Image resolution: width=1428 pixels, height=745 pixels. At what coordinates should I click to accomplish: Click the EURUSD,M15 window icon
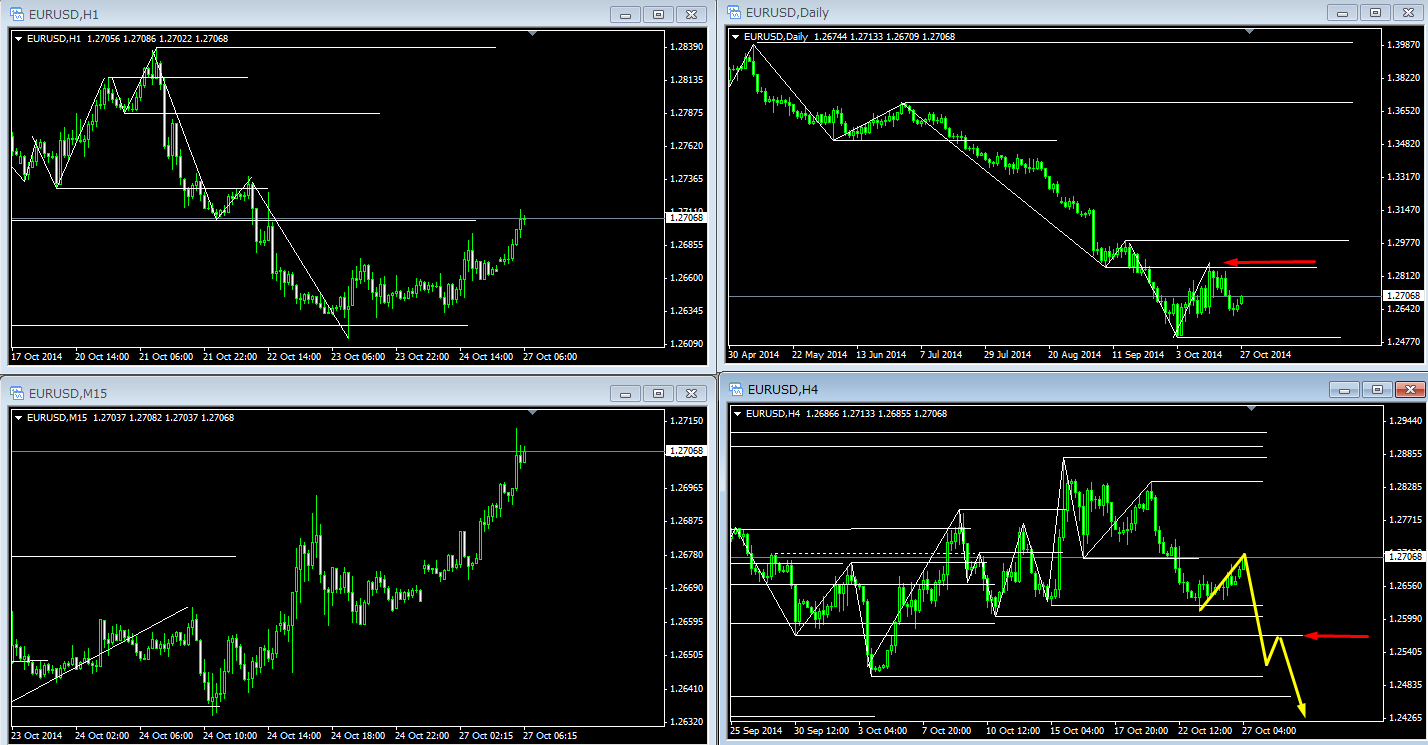pyautogui.click(x=16, y=393)
